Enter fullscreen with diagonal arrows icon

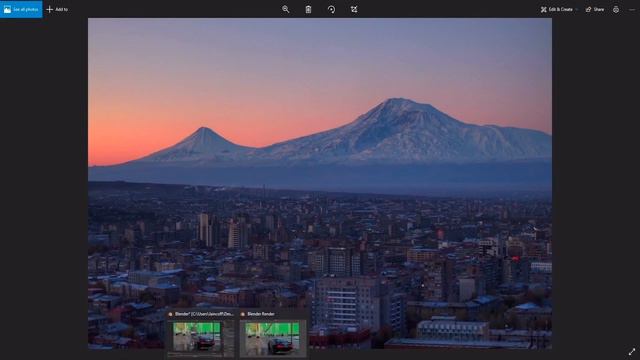[x=632, y=351]
